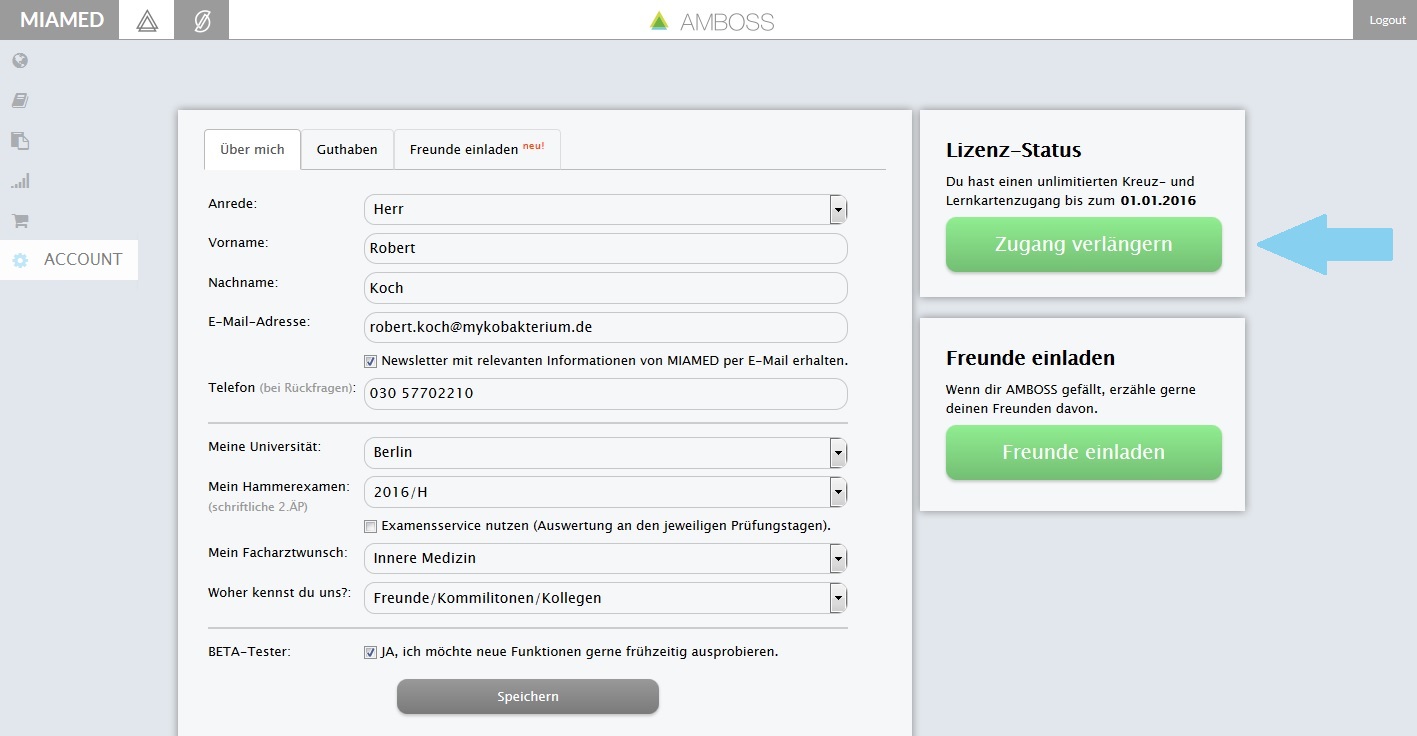Viewport: 1417px width, 736px height.
Task: Open the Hammerexamen dropdown showing 2016/H
Action: tap(606, 492)
